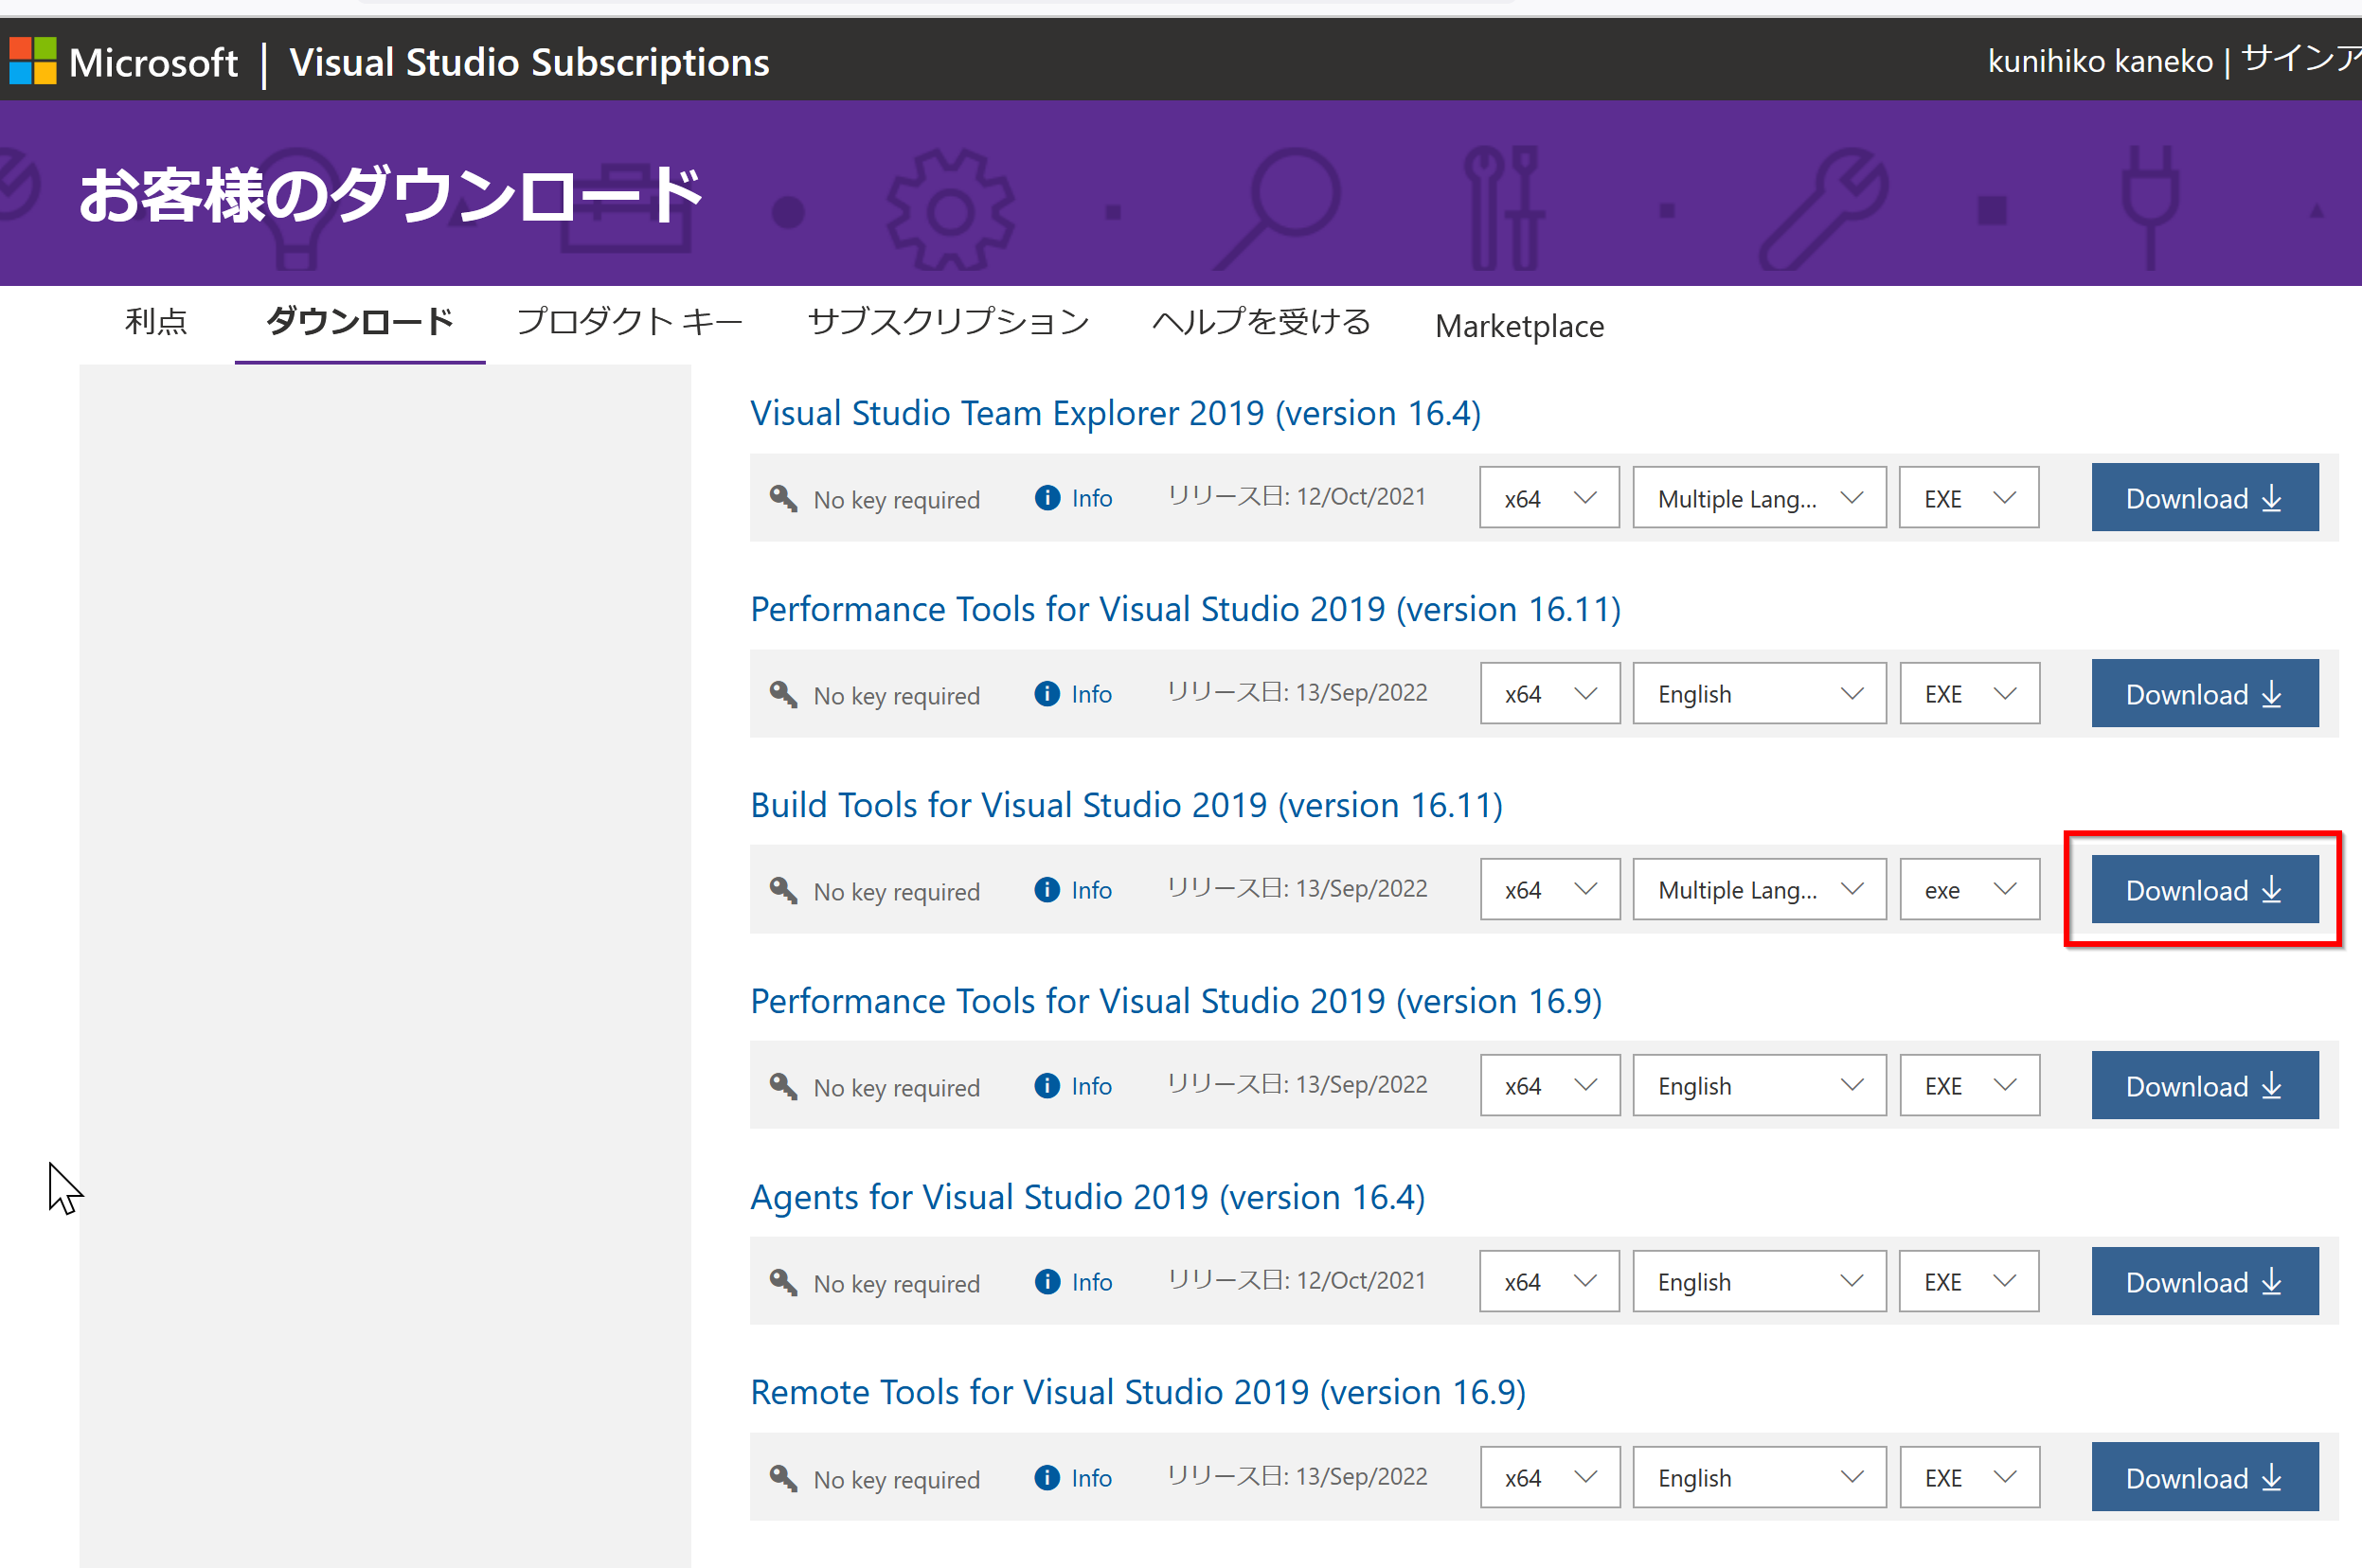Image resolution: width=2362 pixels, height=1568 pixels.
Task: Open exe file type dropdown for Build Tools
Action: tap(1969, 890)
